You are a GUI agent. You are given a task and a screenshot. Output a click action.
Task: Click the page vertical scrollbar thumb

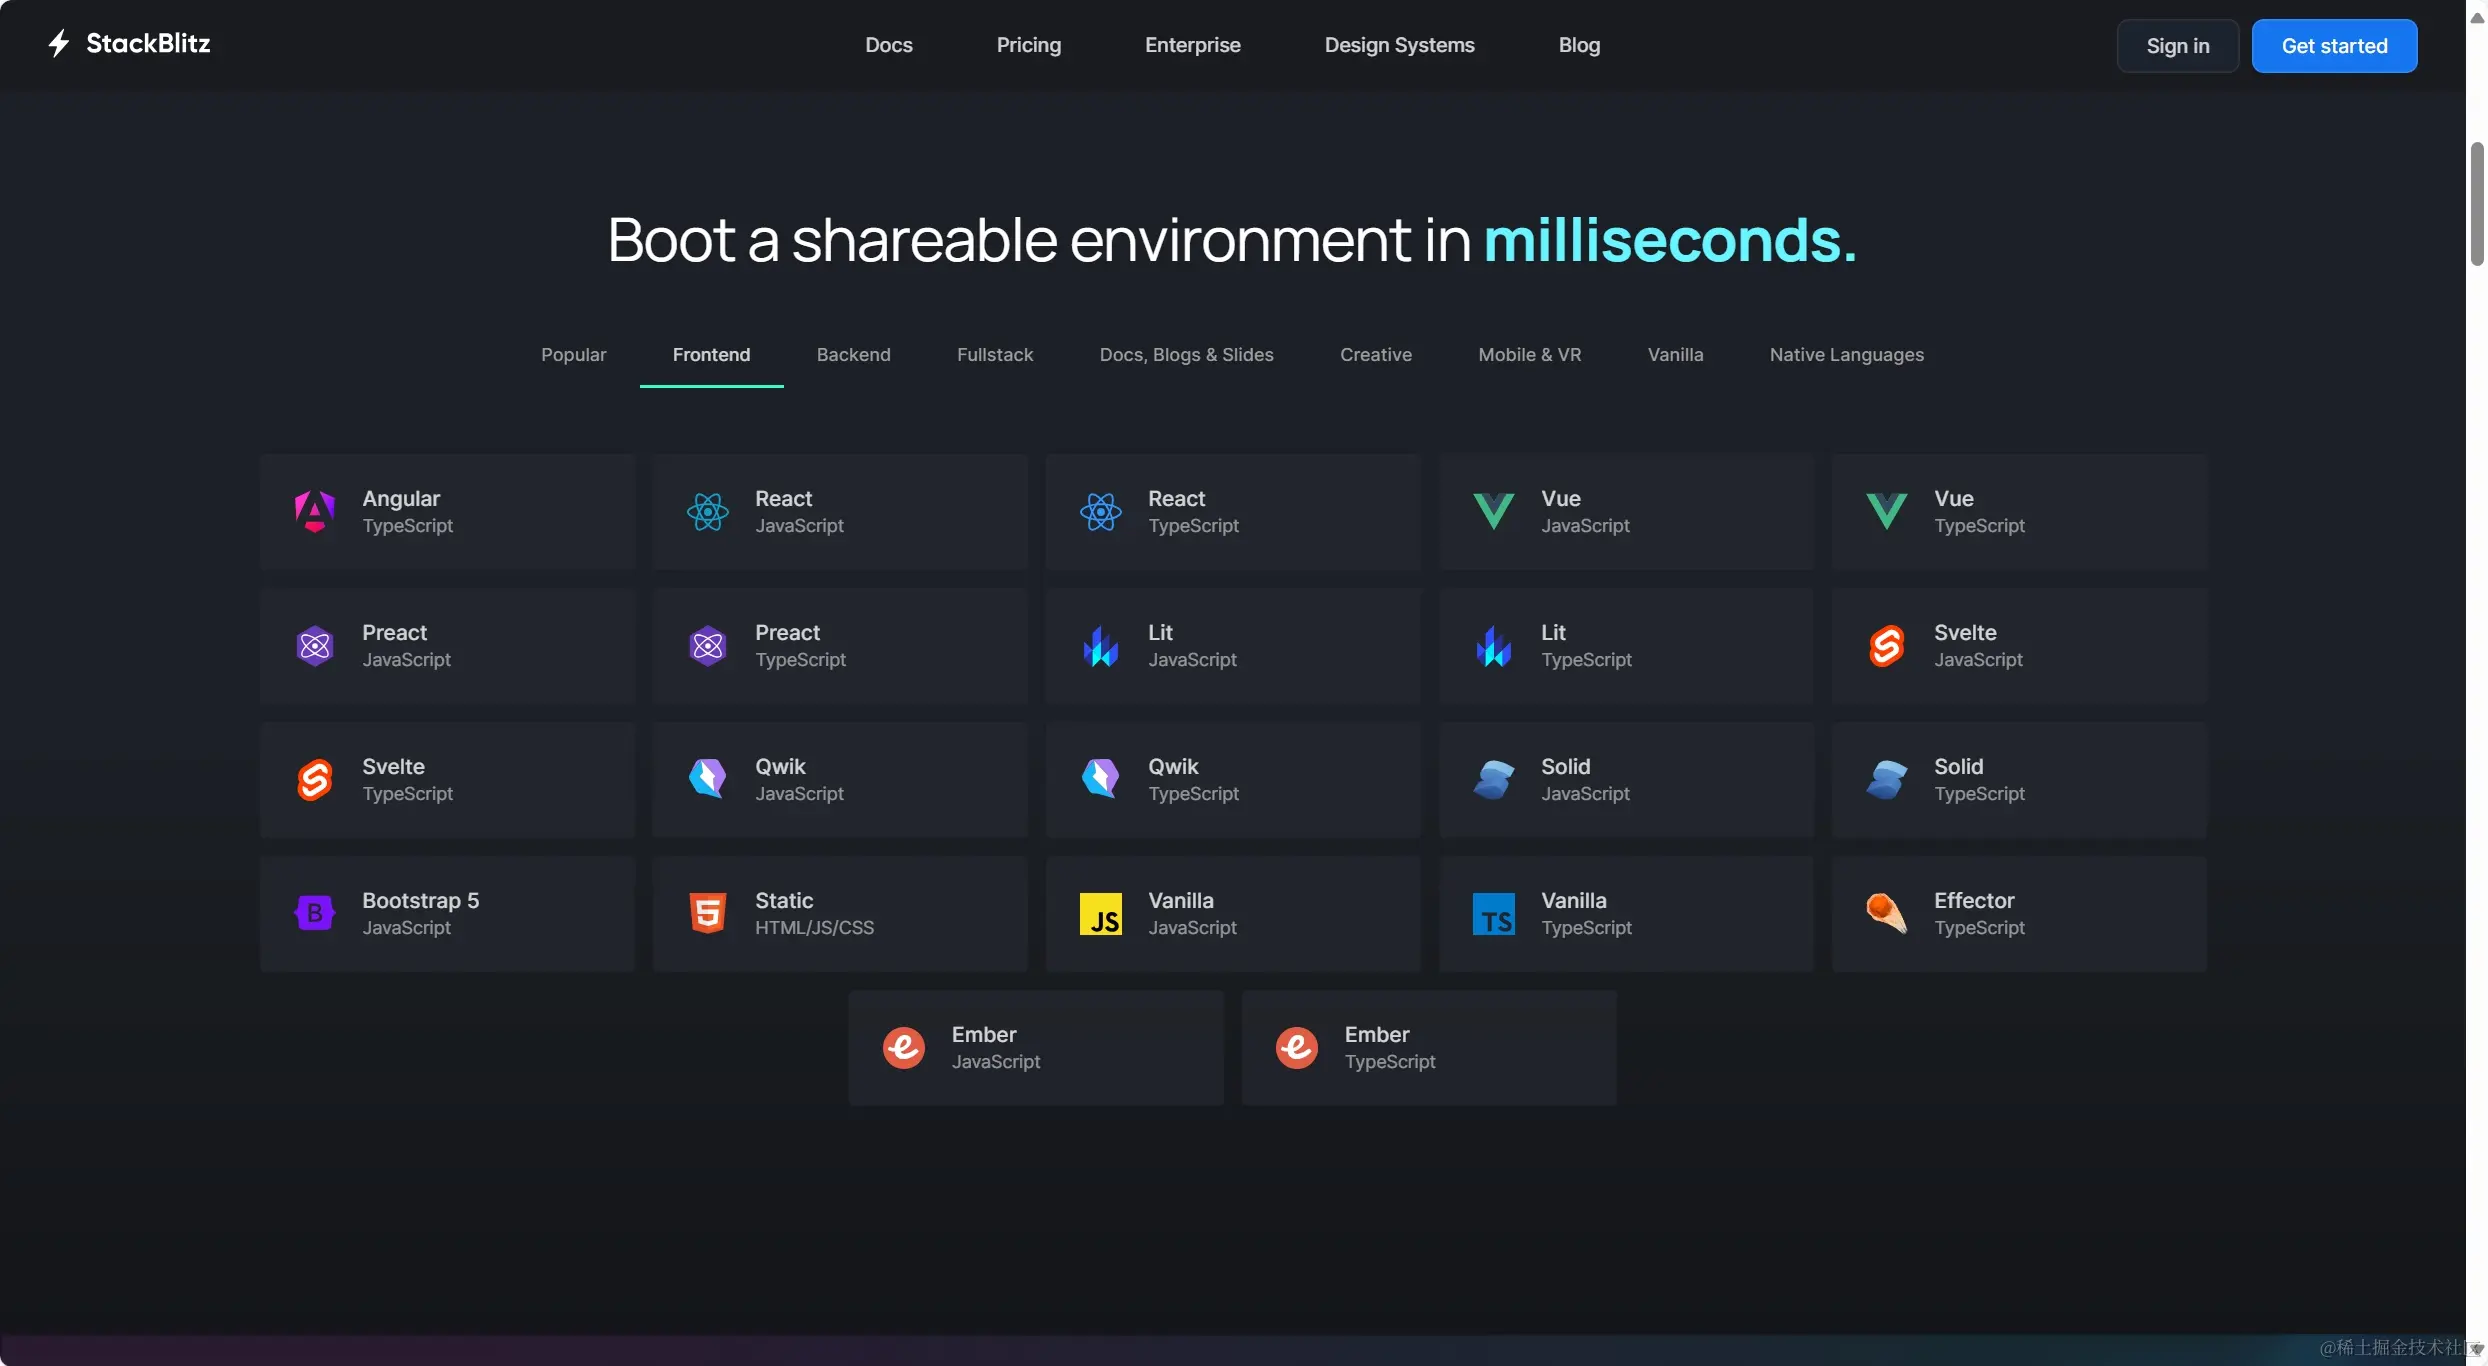2476,204
